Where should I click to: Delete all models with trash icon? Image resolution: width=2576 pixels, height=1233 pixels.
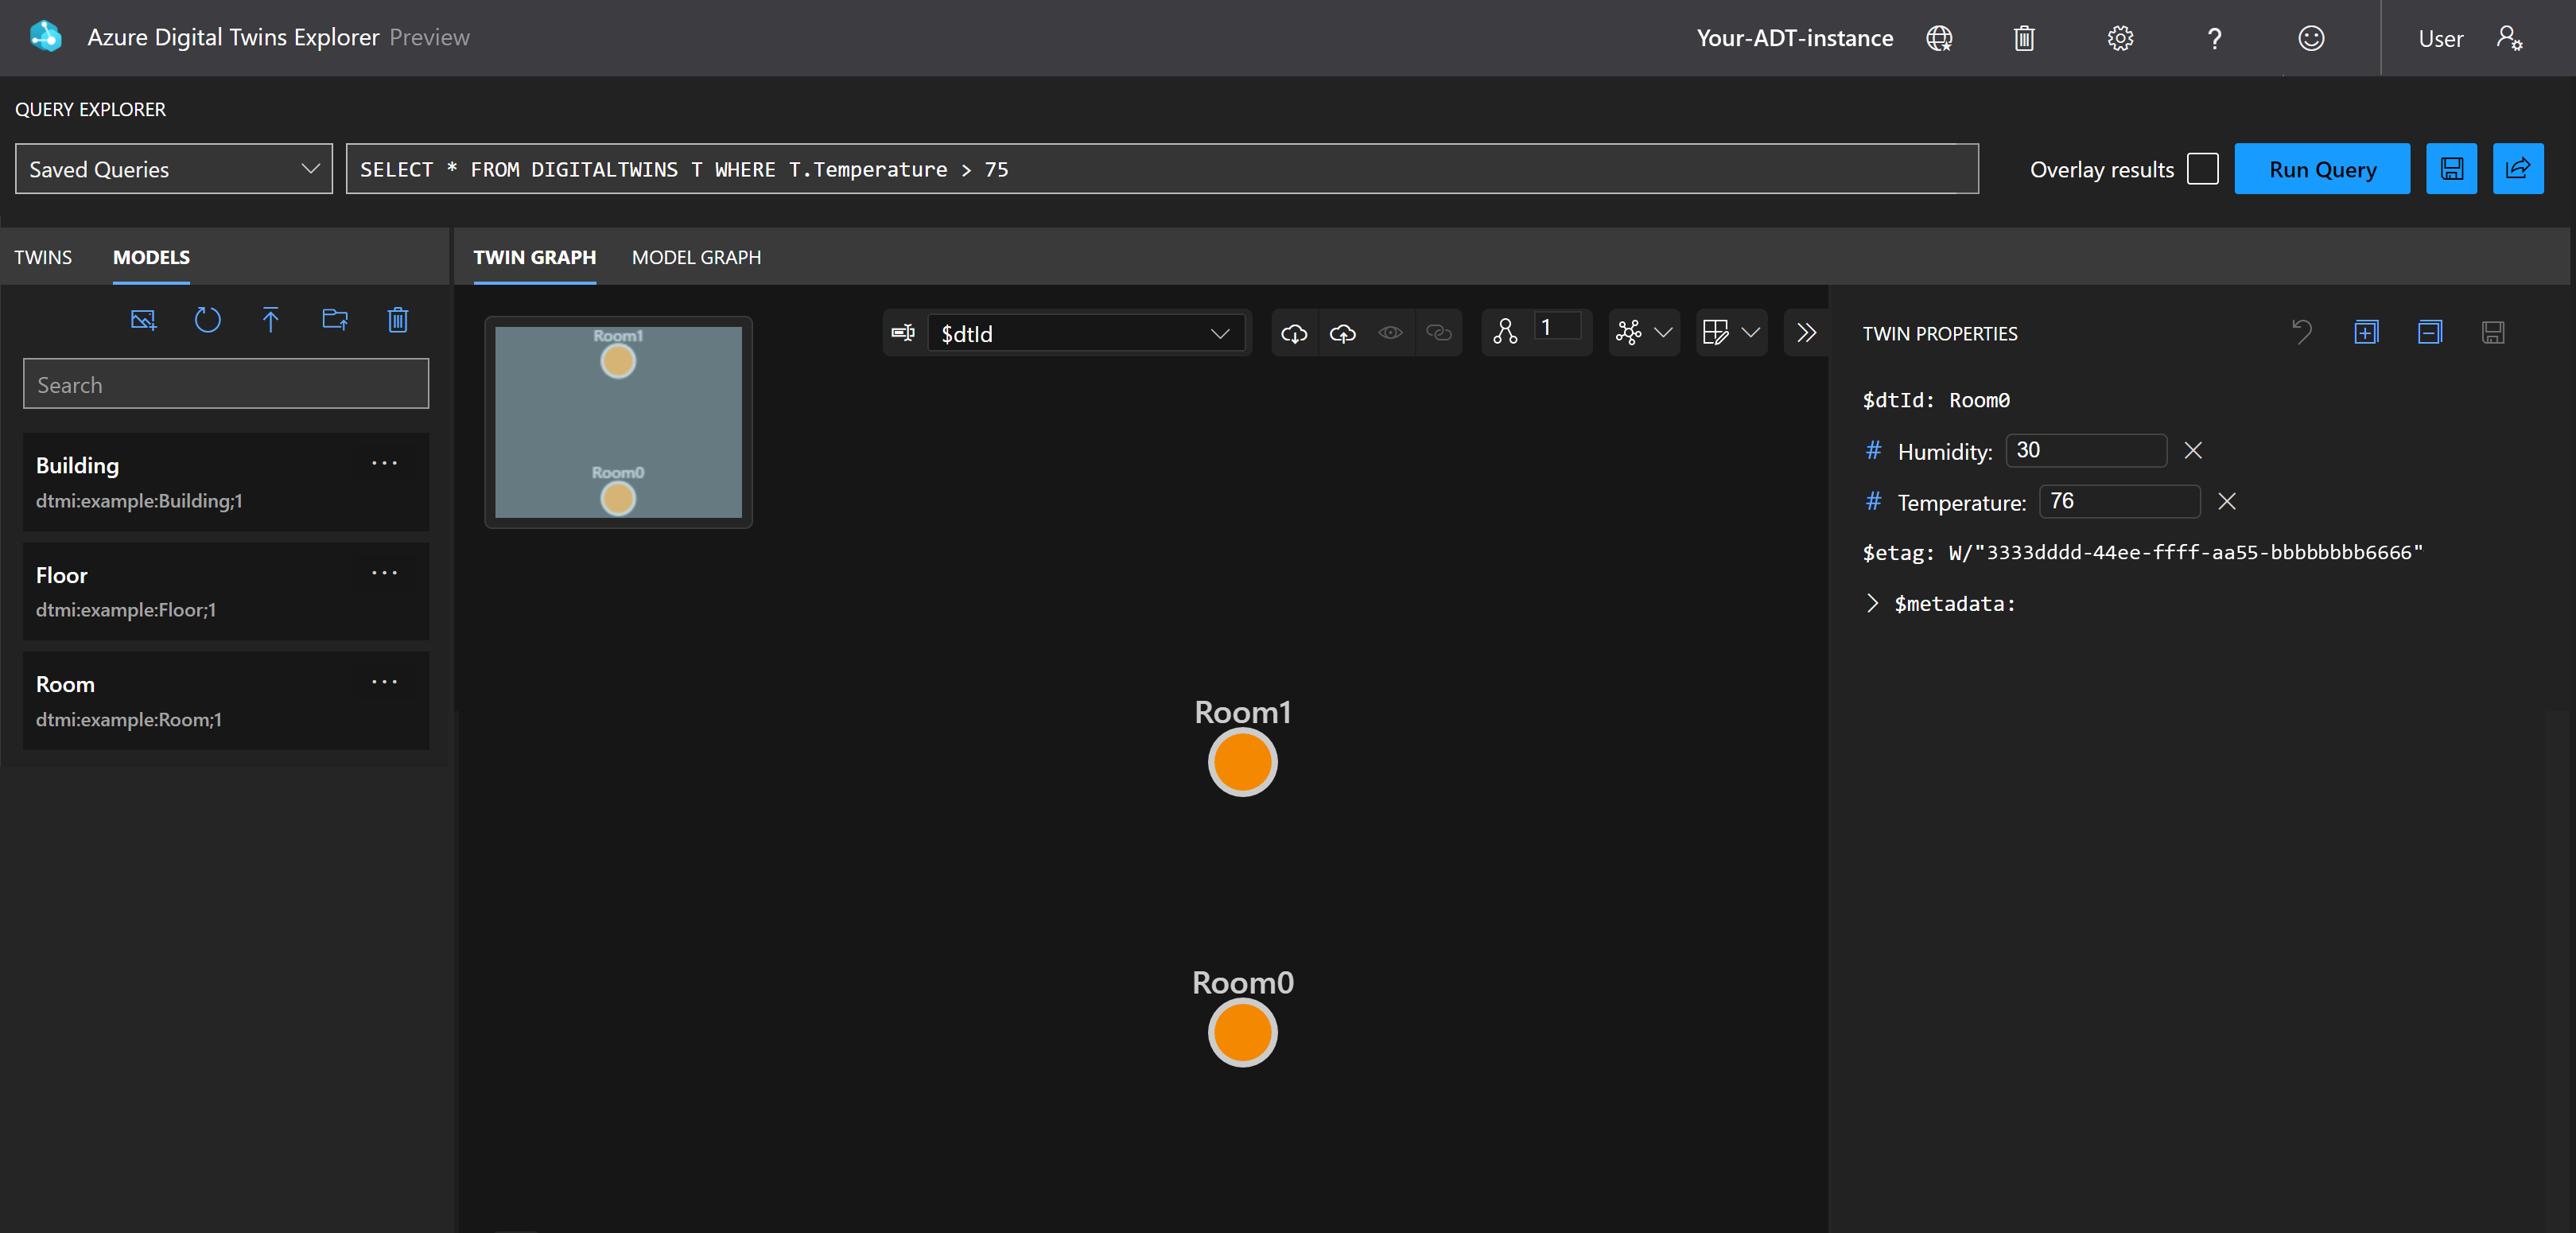click(398, 320)
